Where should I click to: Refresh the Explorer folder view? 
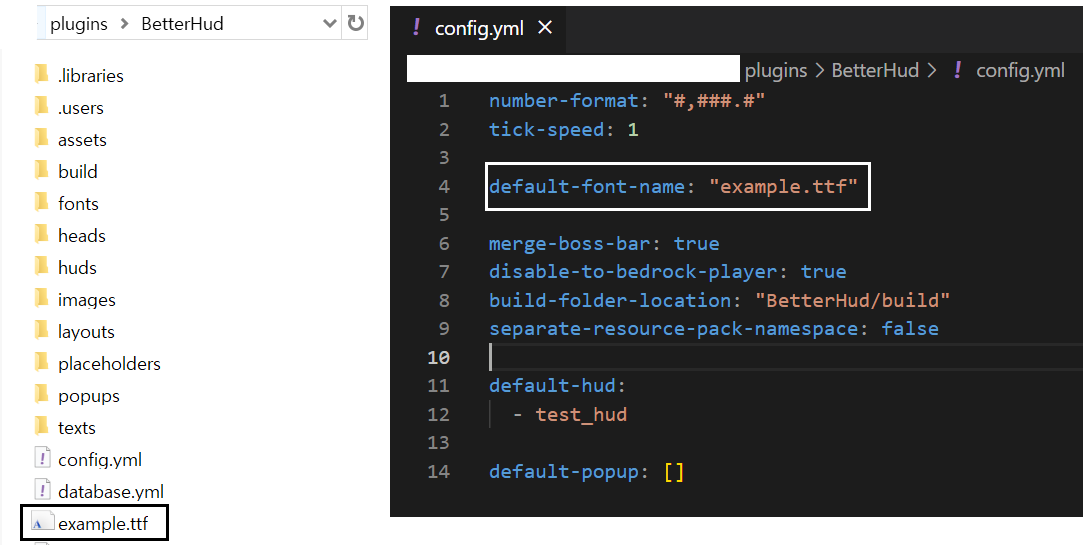356,23
